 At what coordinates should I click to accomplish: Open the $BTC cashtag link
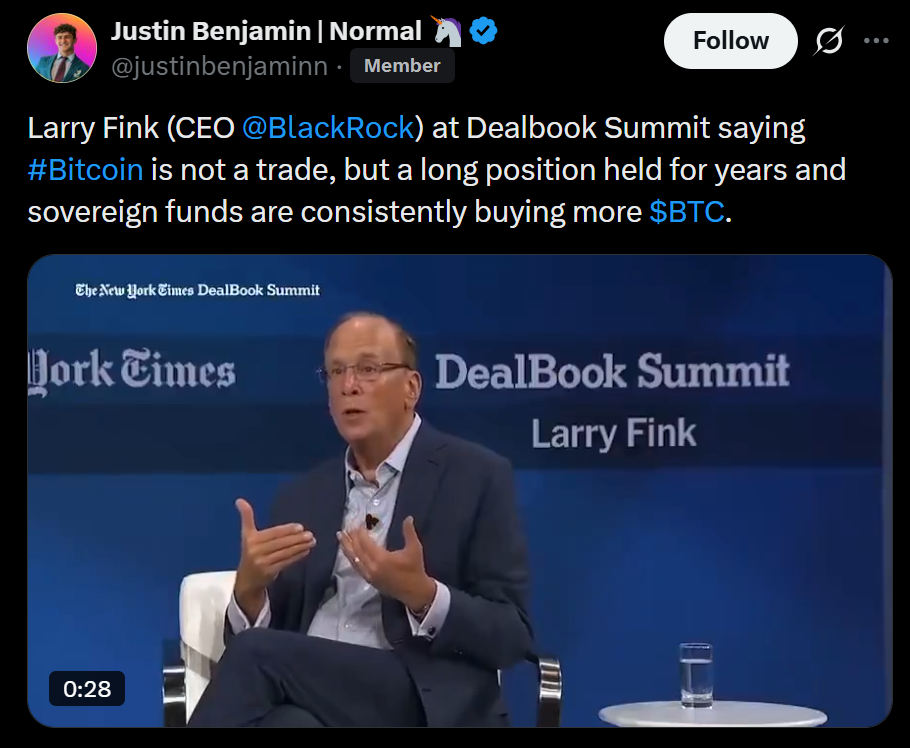[x=687, y=212]
